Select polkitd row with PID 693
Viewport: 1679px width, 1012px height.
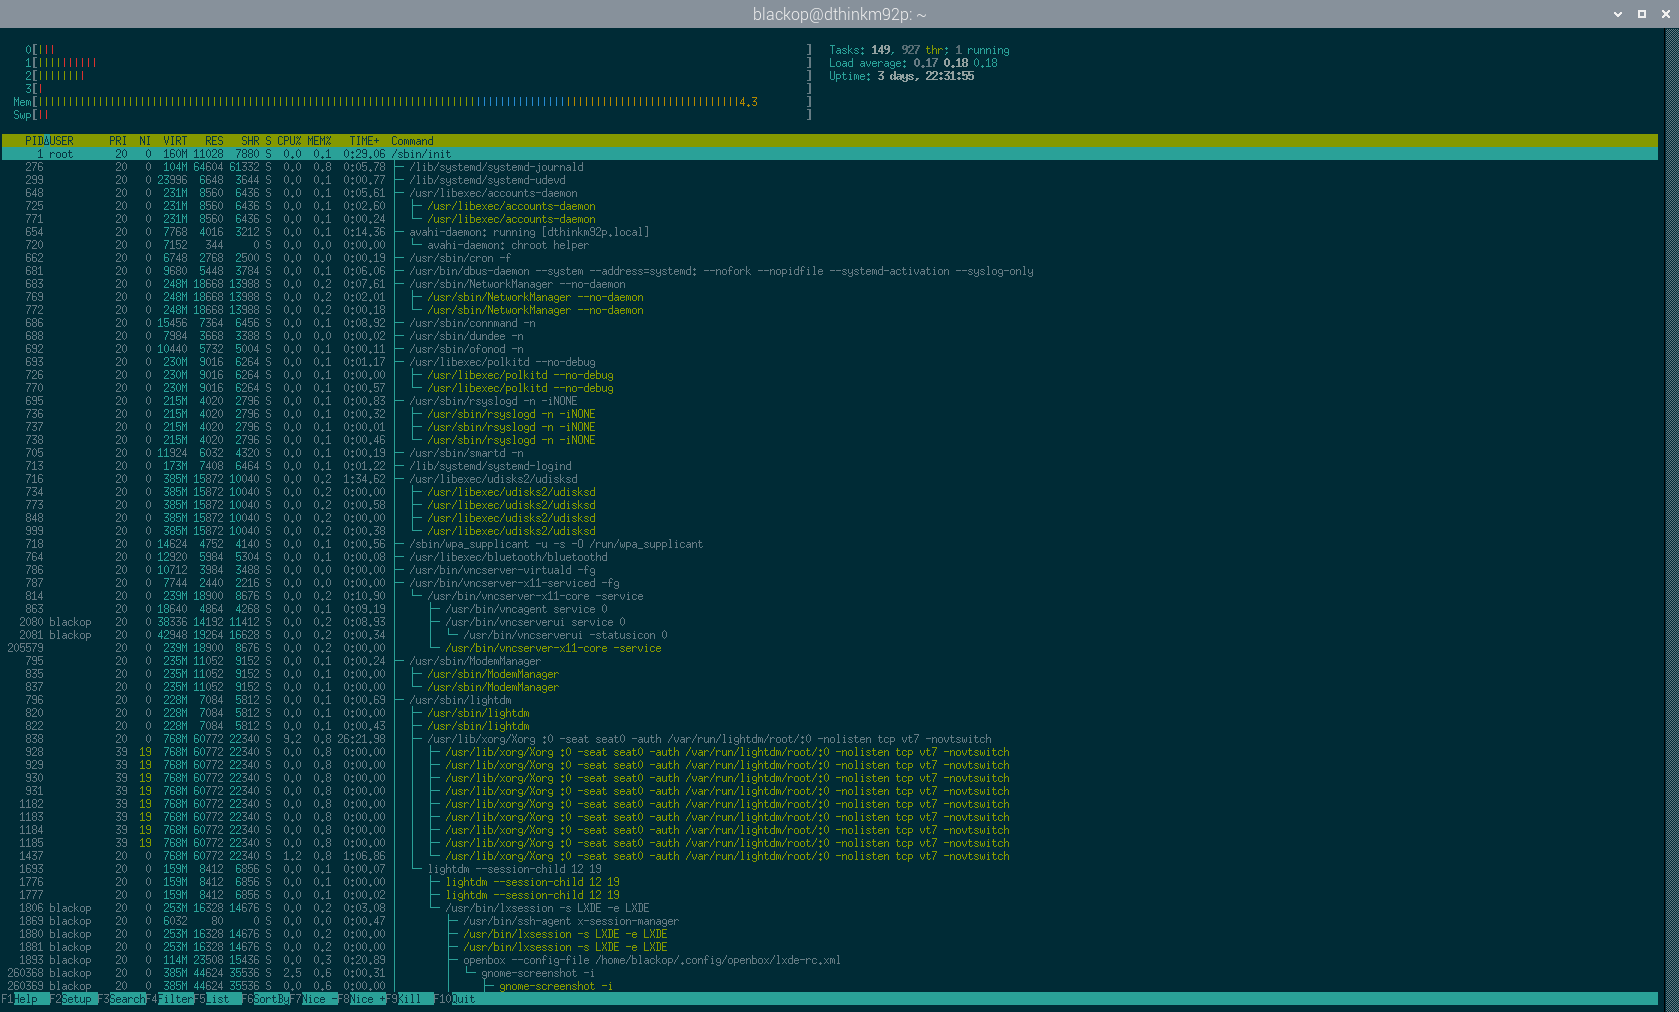click(x=830, y=362)
